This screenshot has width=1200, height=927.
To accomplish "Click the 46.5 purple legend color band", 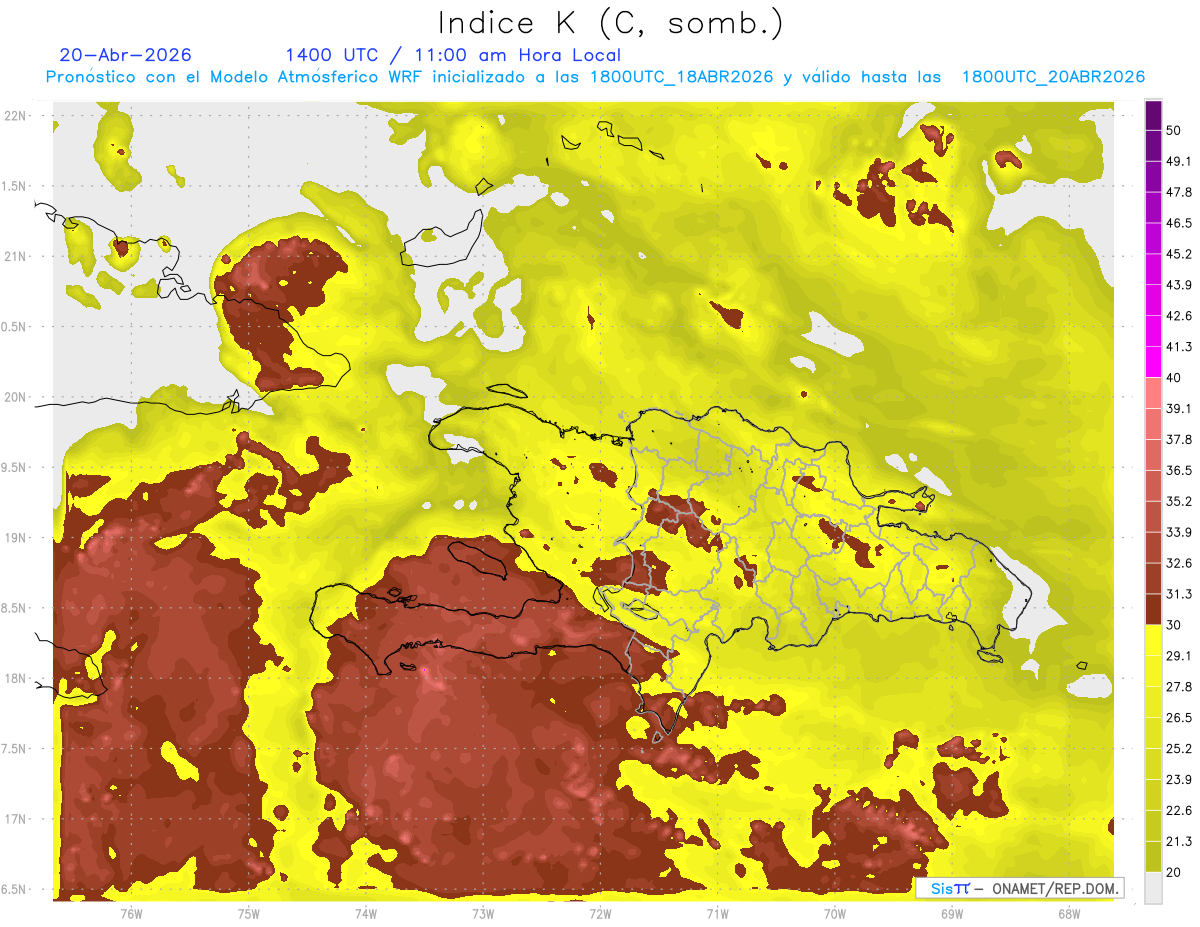I will click(x=1153, y=208).
